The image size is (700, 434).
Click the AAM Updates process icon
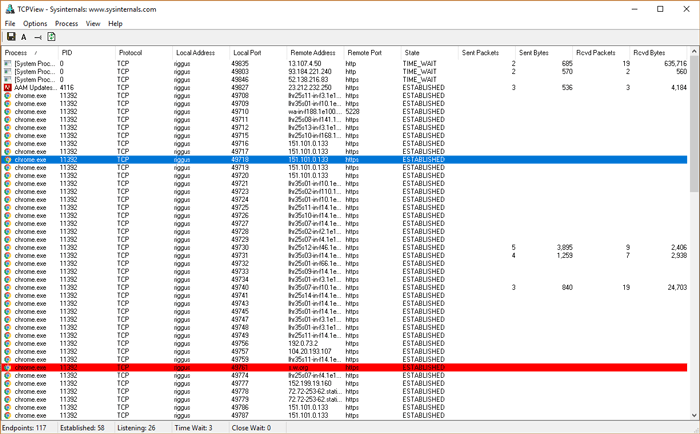coord(8,88)
